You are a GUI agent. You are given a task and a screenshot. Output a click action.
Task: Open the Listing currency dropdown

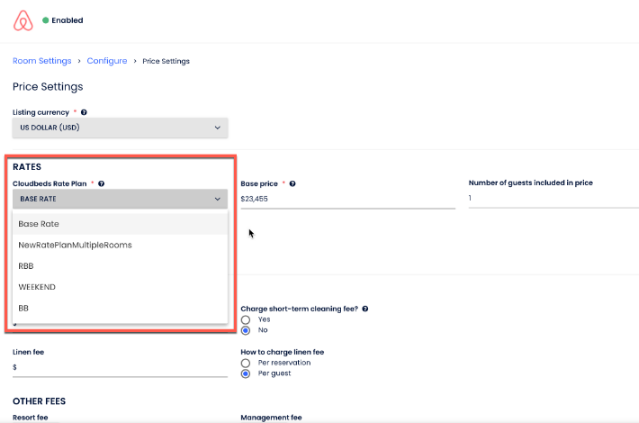(120, 128)
